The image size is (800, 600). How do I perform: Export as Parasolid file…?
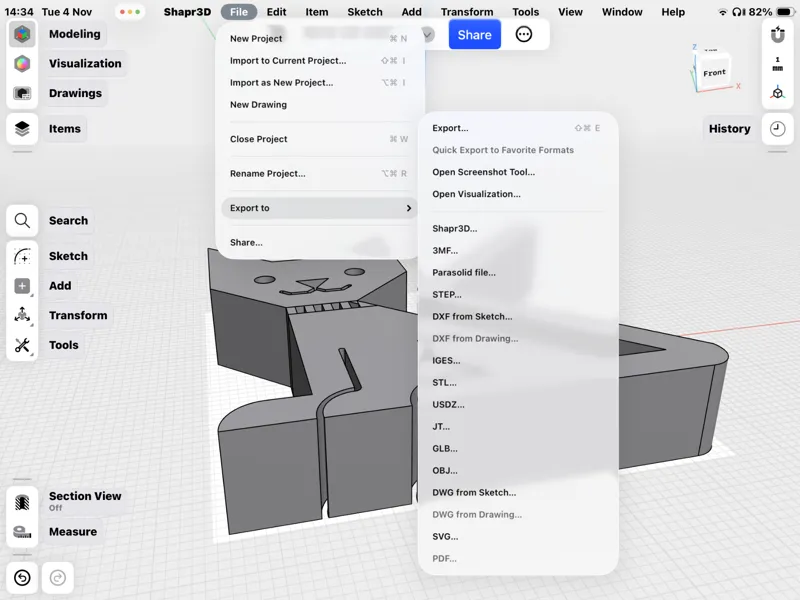tap(518, 272)
